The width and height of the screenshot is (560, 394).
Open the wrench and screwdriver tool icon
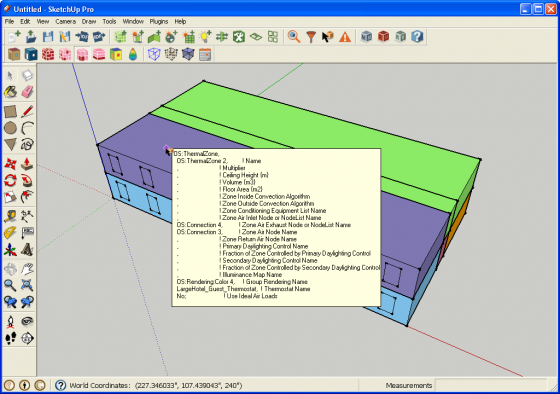click(239, 36)
